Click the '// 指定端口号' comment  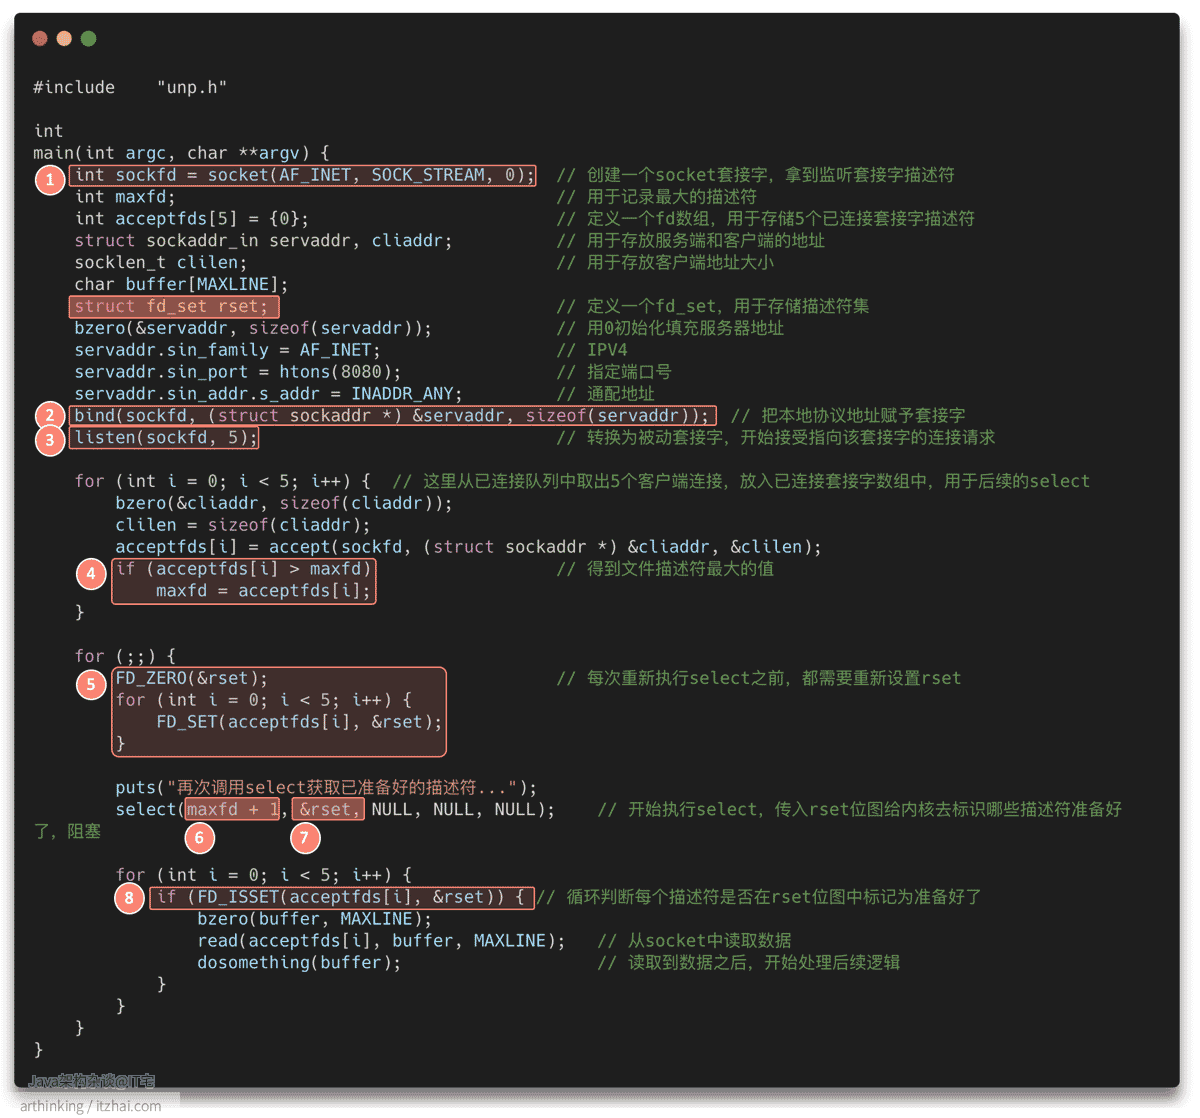tap(613, 372)
